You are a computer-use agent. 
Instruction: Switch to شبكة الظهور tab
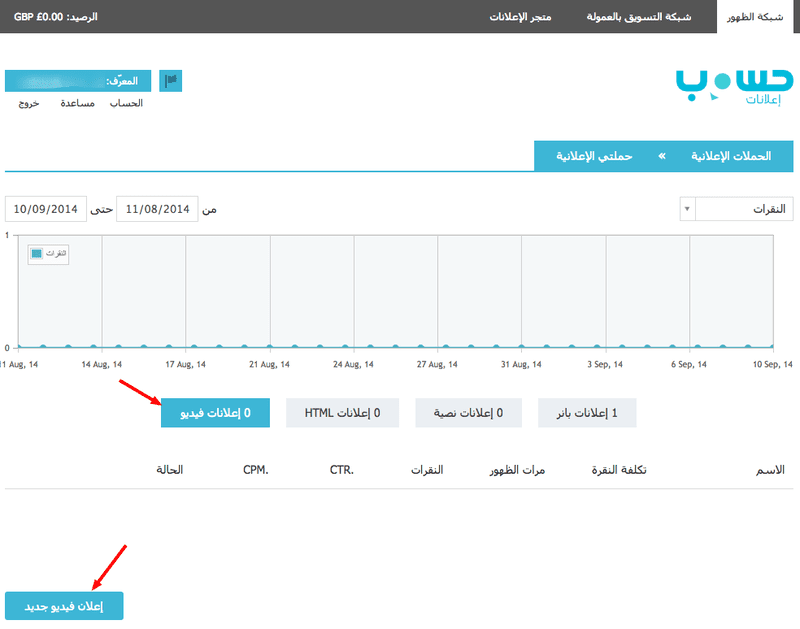click(x=755, y=17)
